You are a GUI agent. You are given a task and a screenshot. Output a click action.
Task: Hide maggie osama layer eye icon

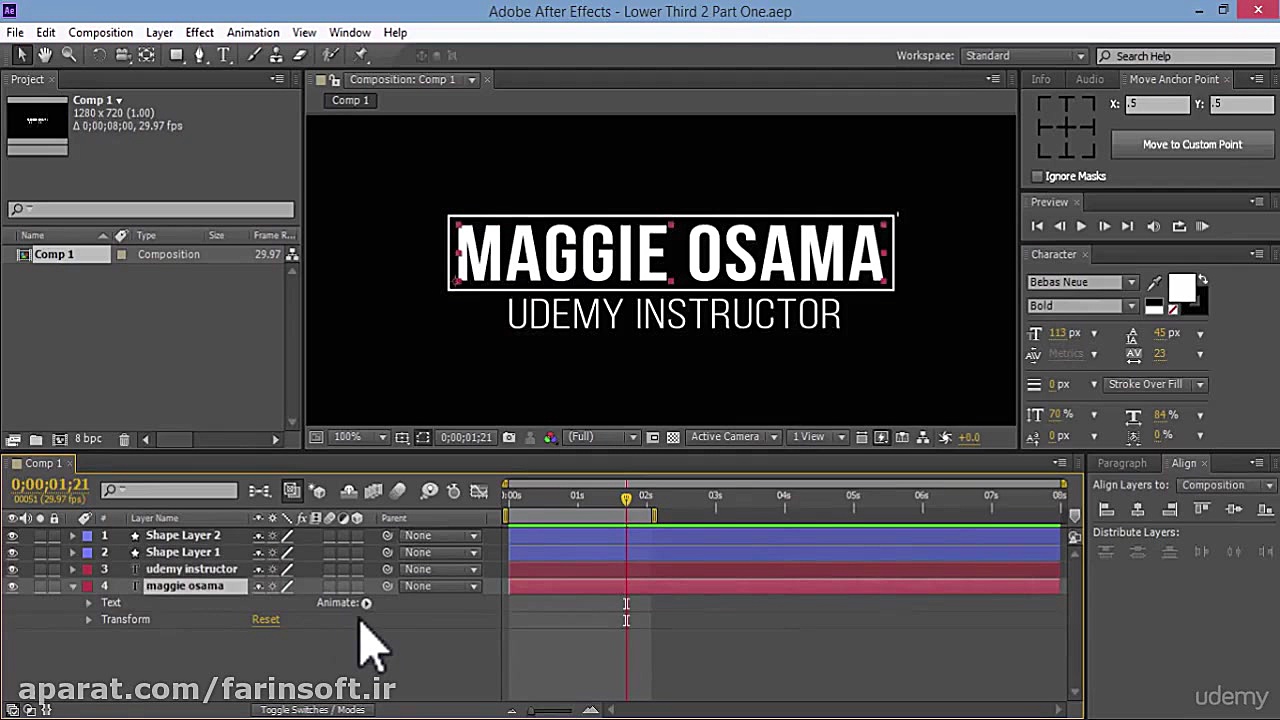(x=12, y=586)
